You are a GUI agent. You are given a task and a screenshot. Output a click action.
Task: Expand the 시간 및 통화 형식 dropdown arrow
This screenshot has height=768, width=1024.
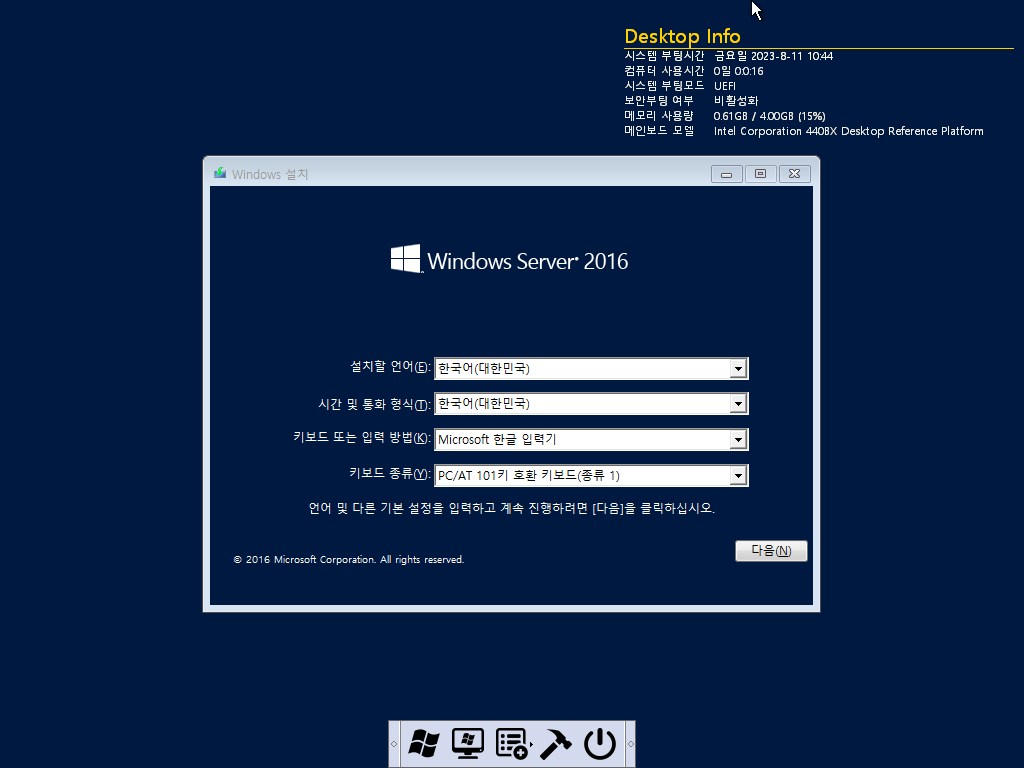coord(738,404)
